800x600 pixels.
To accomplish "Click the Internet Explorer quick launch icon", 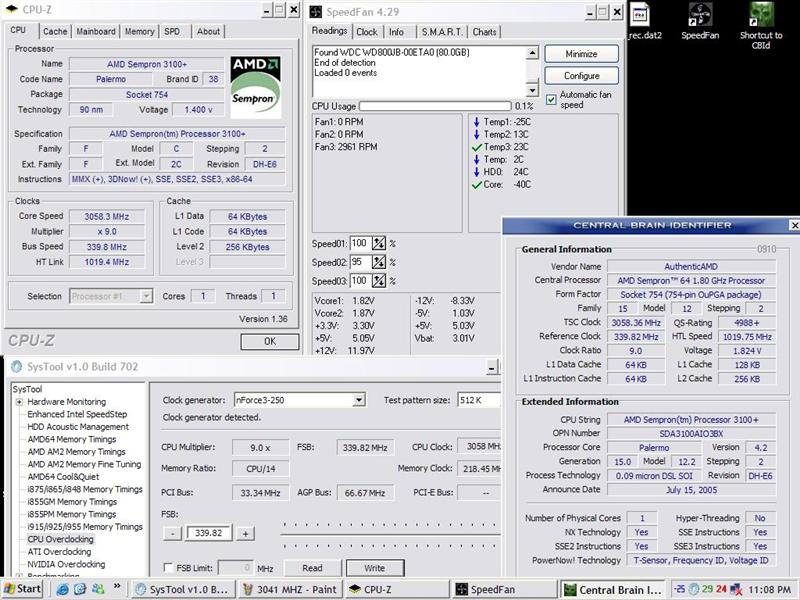I will tap(62, 589).
